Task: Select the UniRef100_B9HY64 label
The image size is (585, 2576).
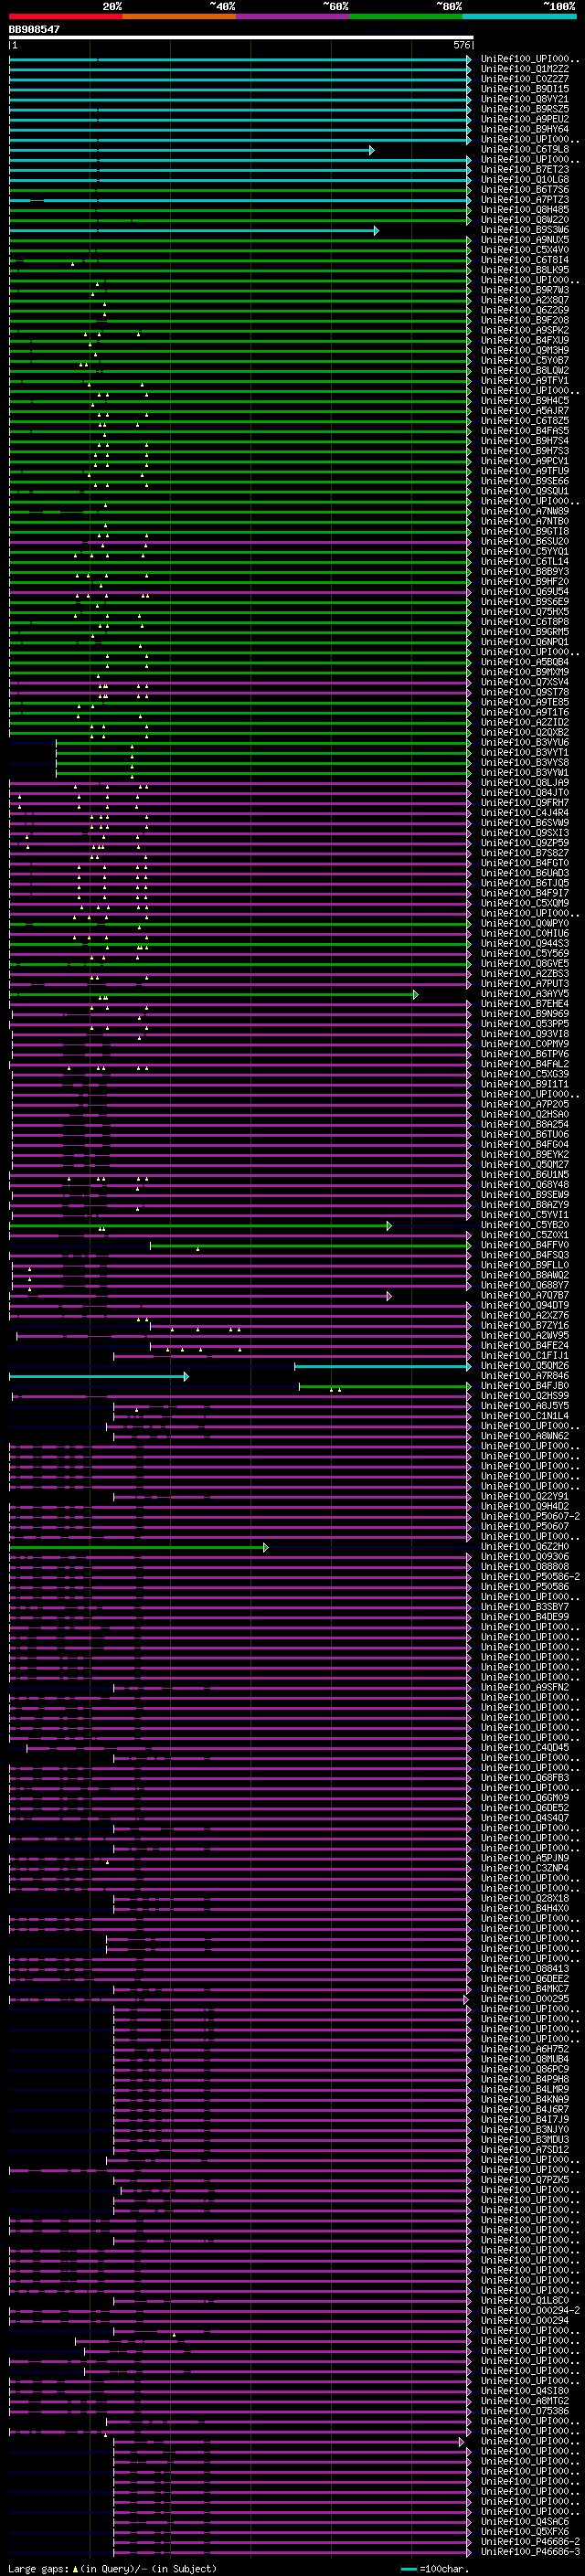Action: (525, 129)
